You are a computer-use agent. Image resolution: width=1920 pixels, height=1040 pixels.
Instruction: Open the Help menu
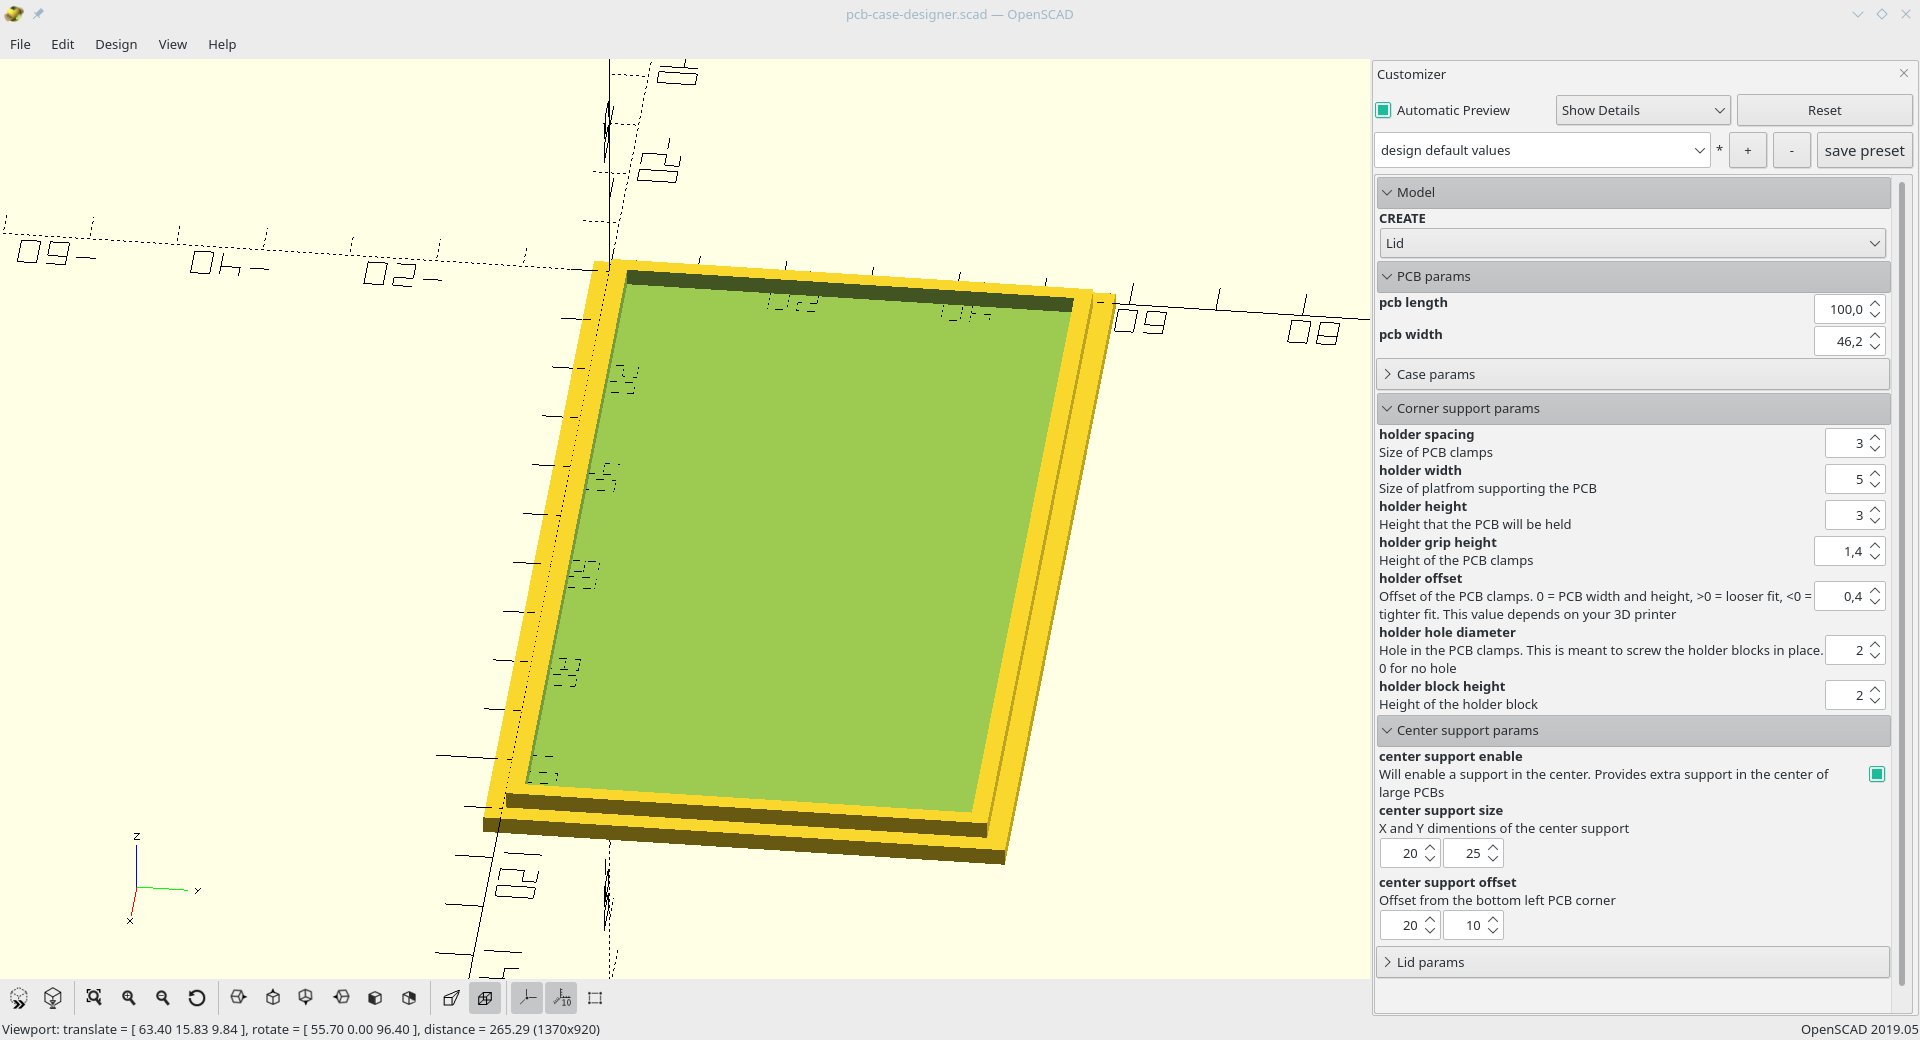pyautogui.click(x=222, y=44)
